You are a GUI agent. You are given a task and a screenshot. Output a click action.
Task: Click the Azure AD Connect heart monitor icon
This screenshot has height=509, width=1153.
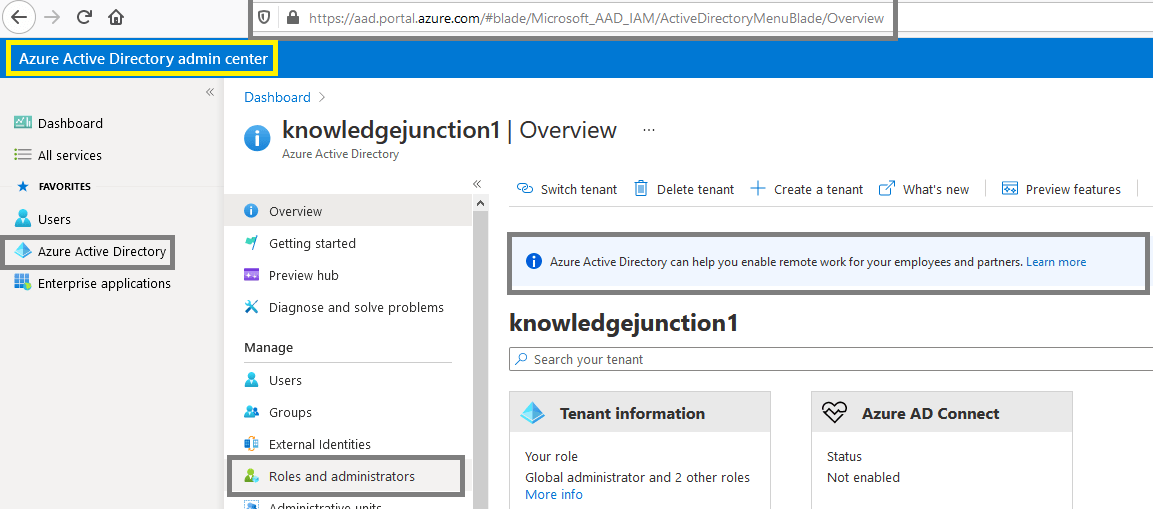pyautogui.click(x=835, y=413)
